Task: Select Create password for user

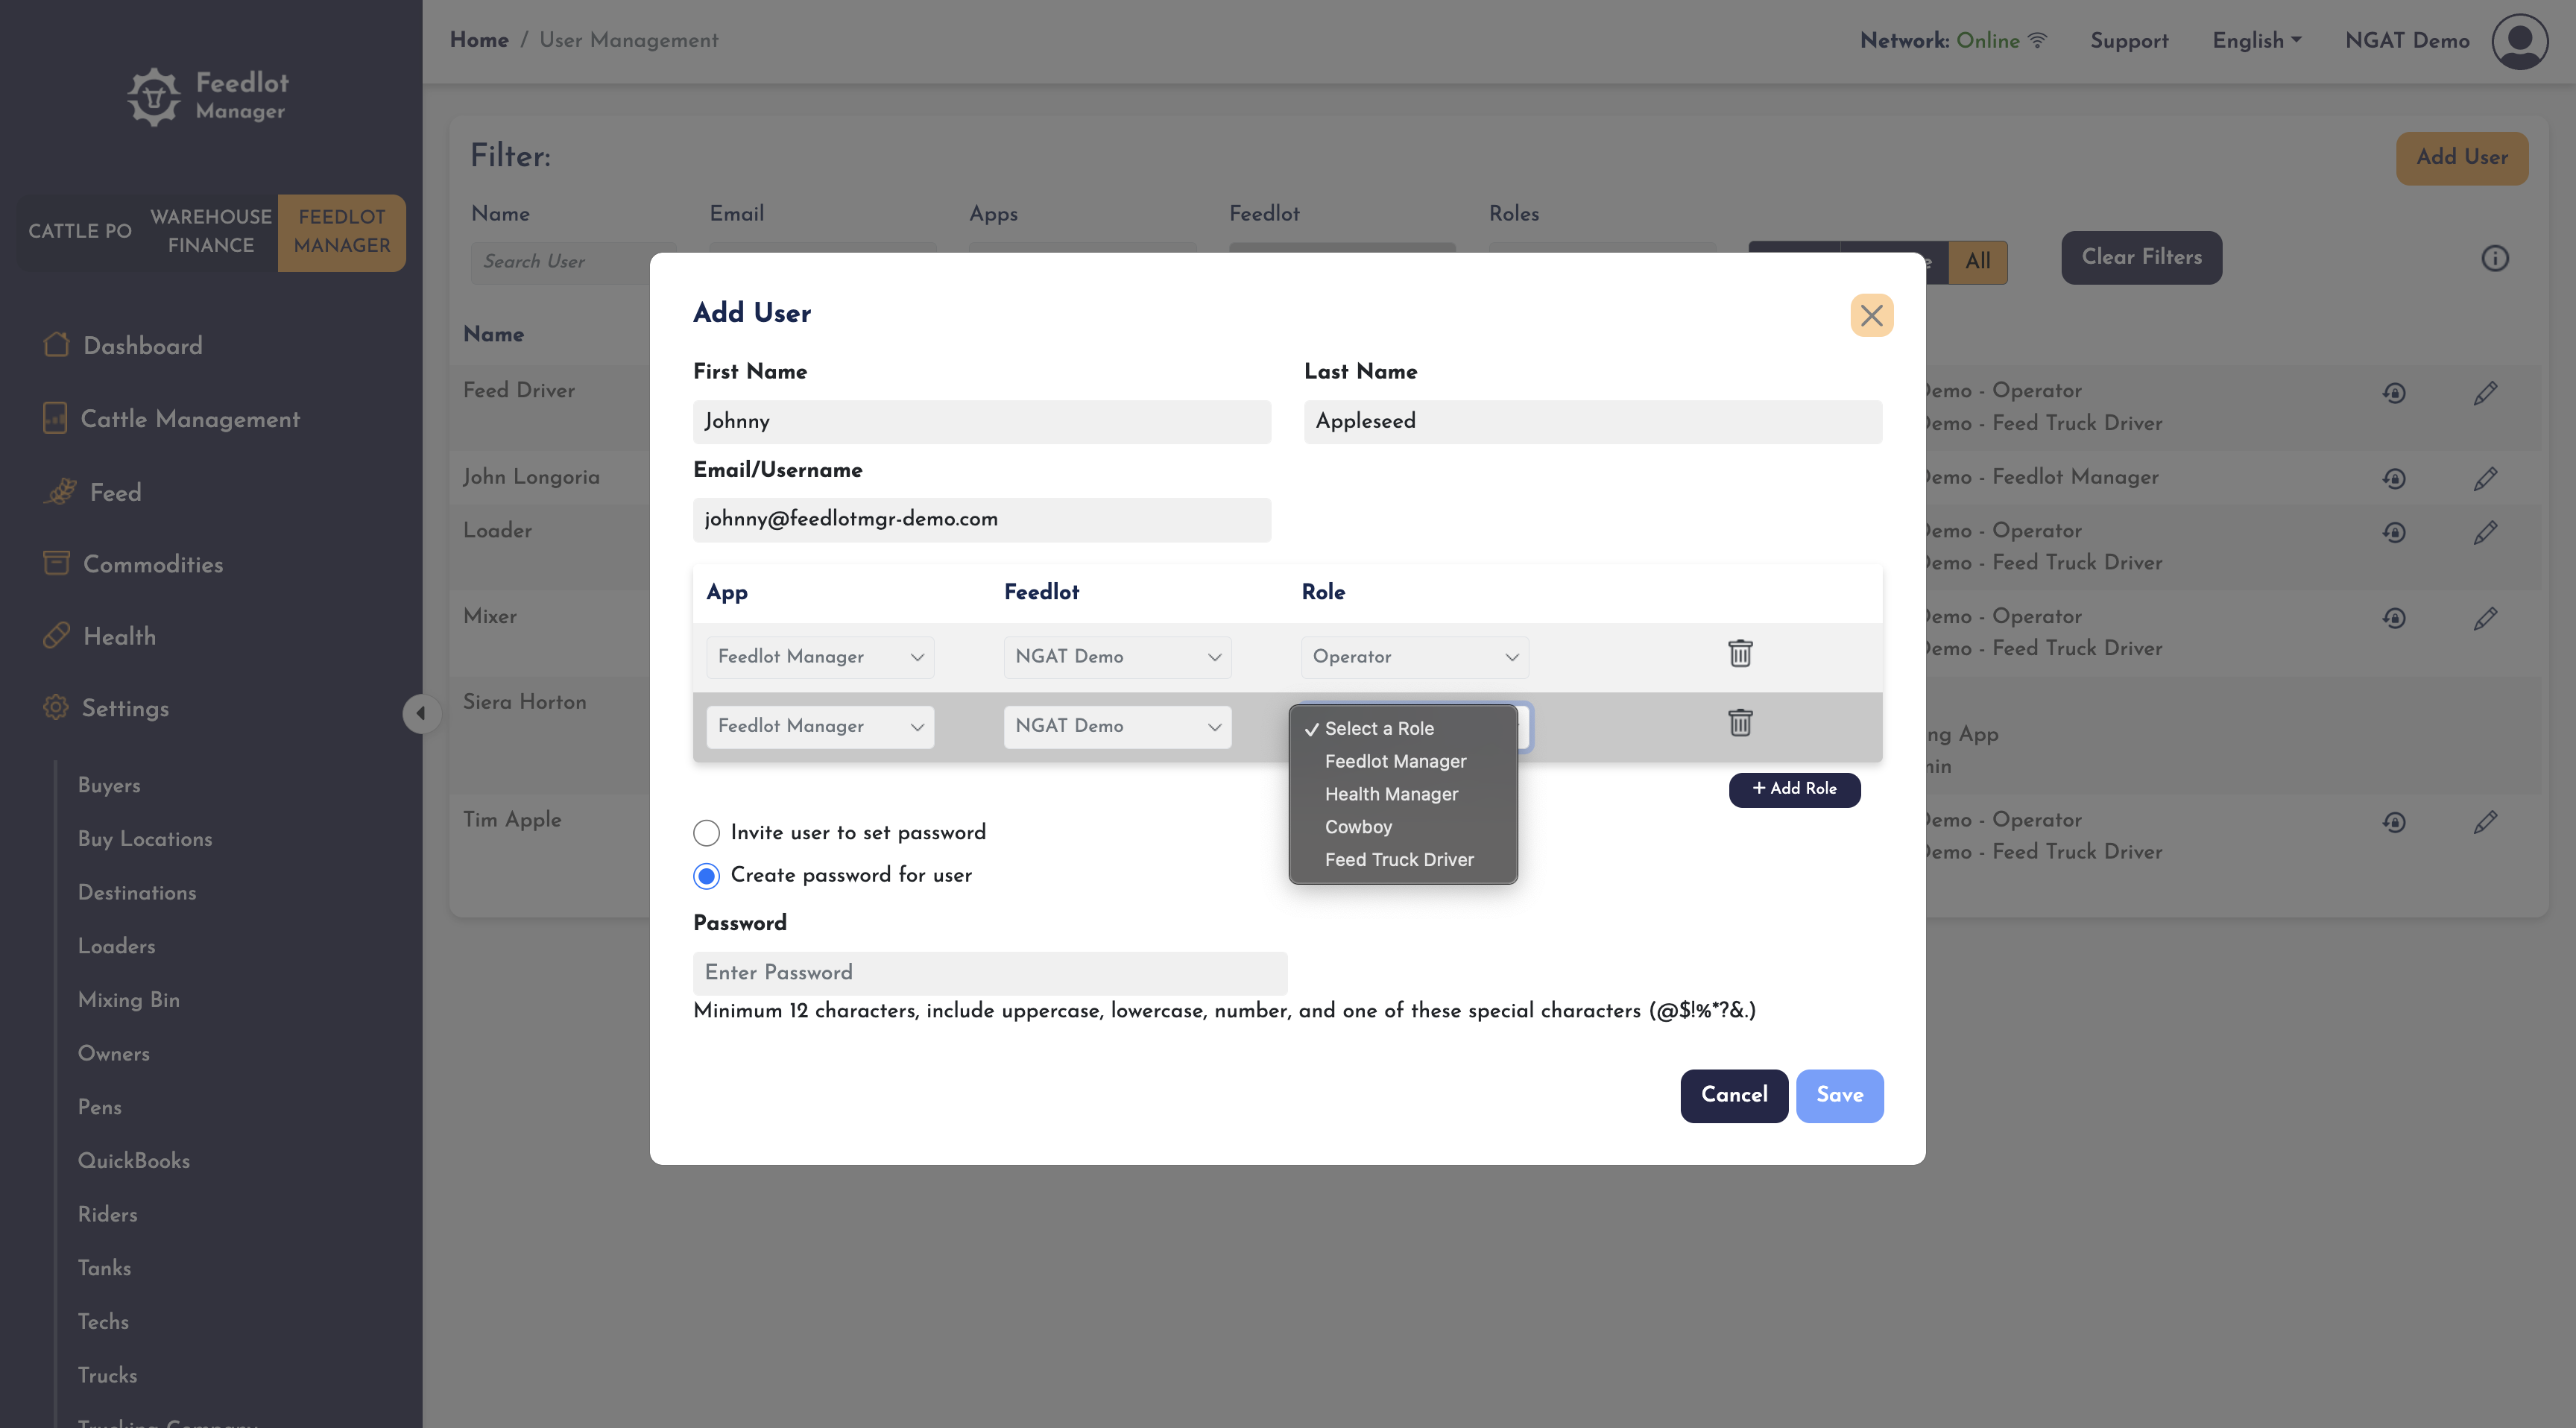Action: coord(706,876)
